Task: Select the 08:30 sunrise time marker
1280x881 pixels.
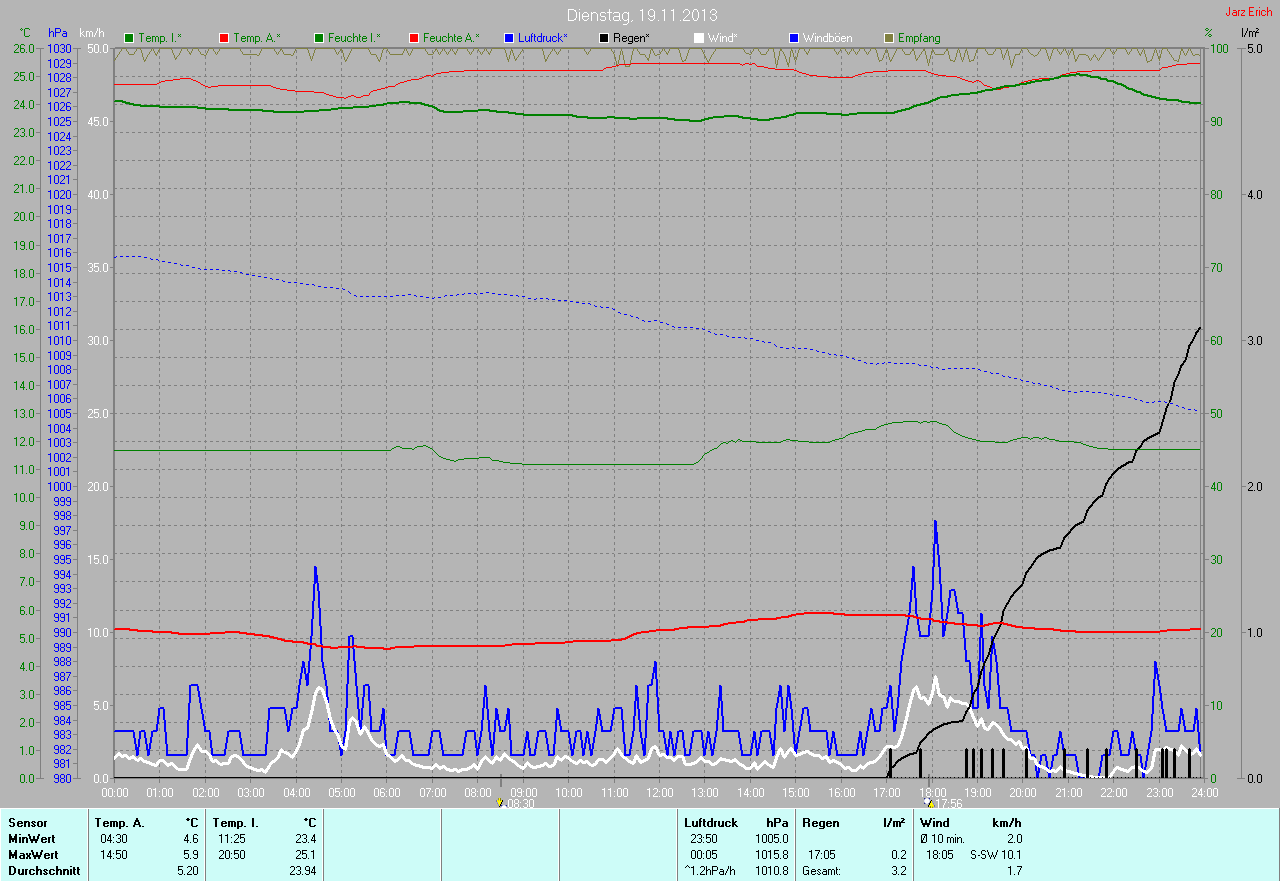Action: [x=518, y=803]
